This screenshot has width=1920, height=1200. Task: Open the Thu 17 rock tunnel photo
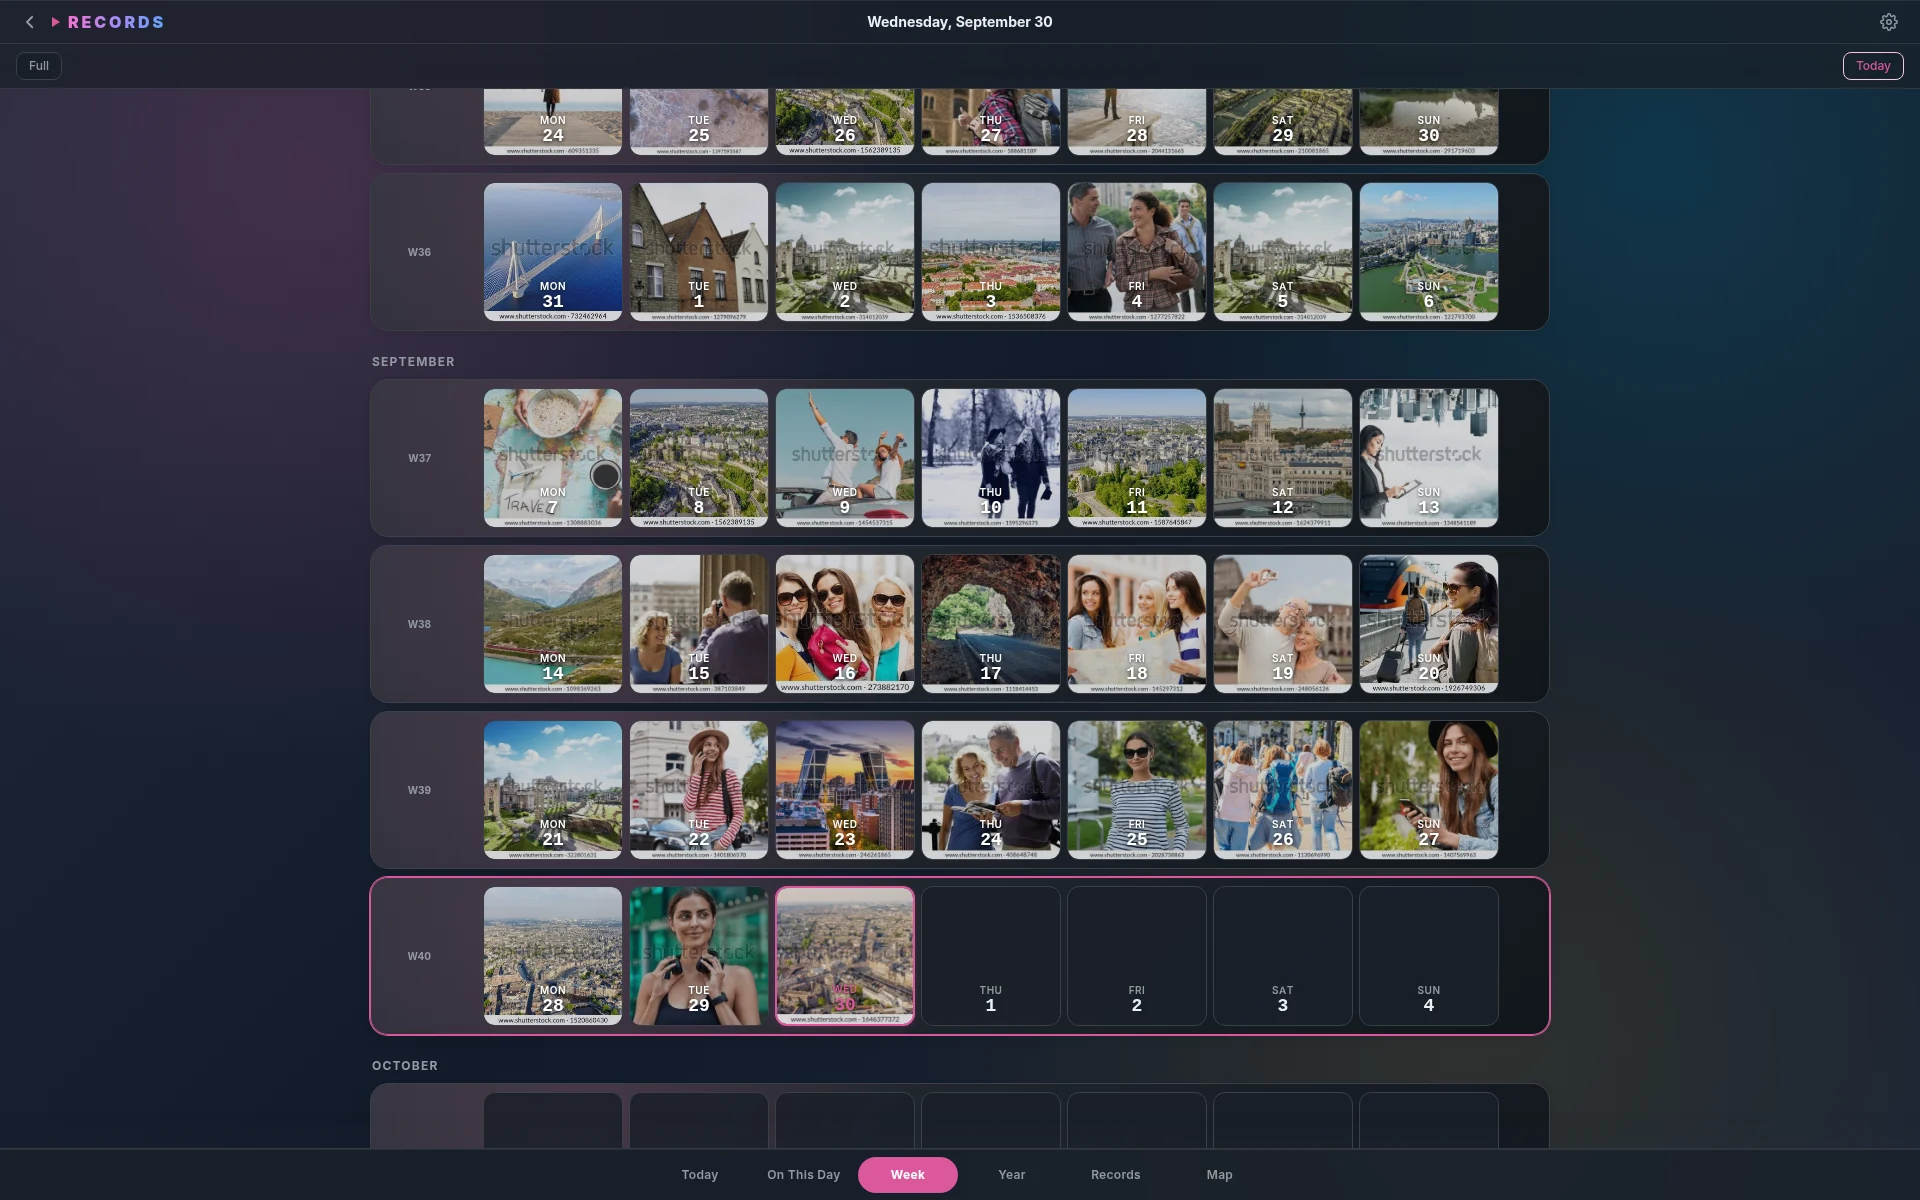pos(991,624)
